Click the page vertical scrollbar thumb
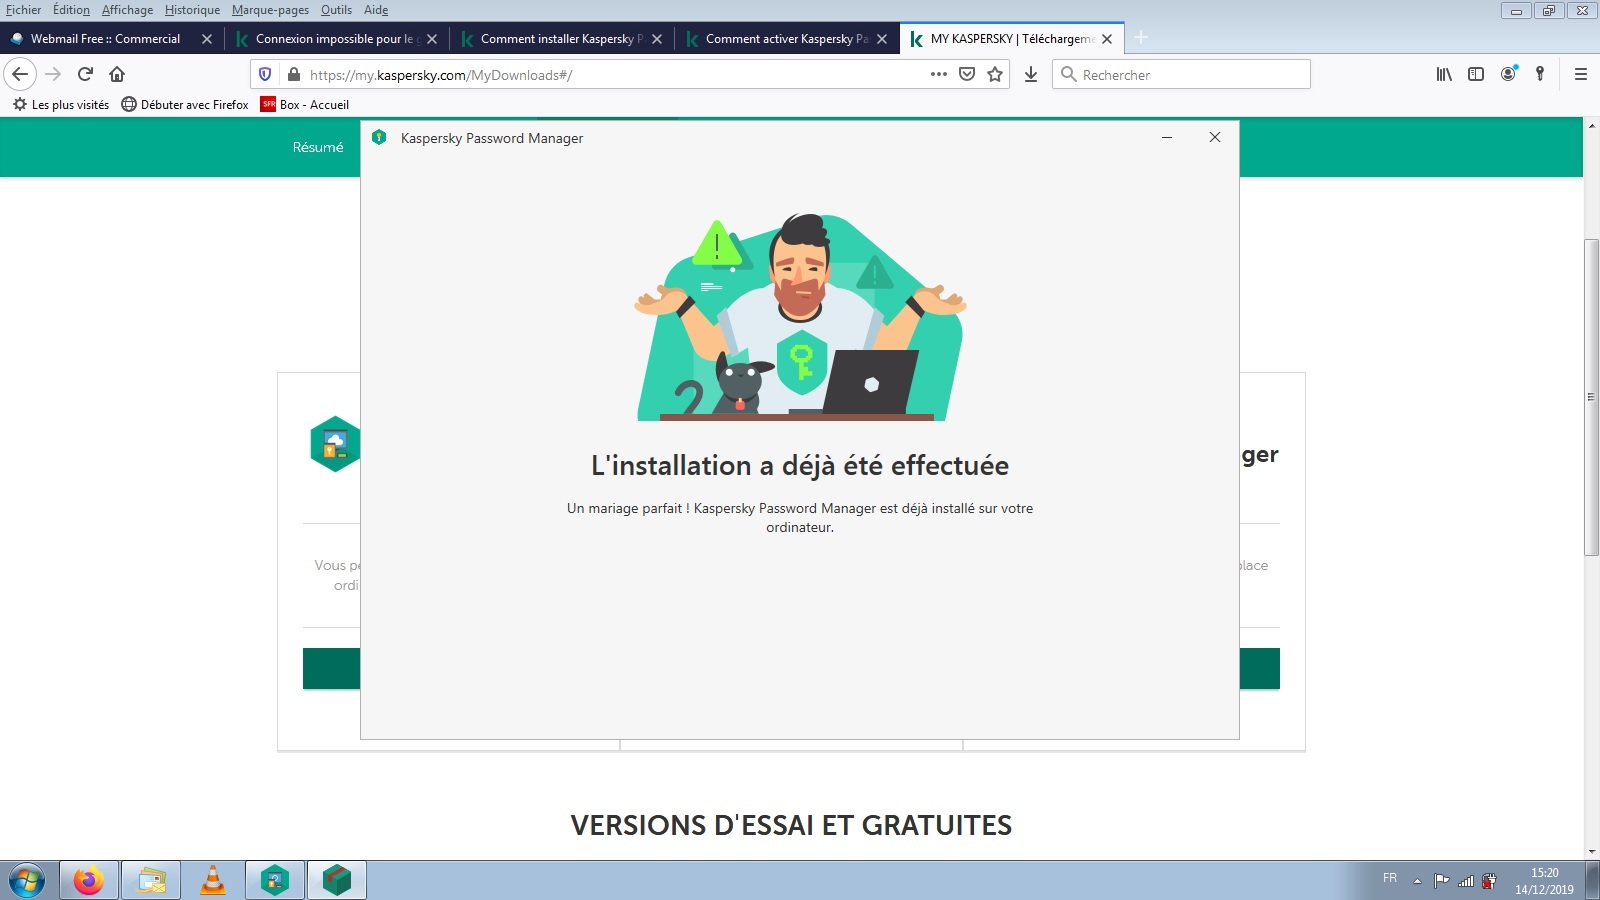The width and height of the screenshot is (1600, 900). pyautogui.click(x=1591, y=398)
